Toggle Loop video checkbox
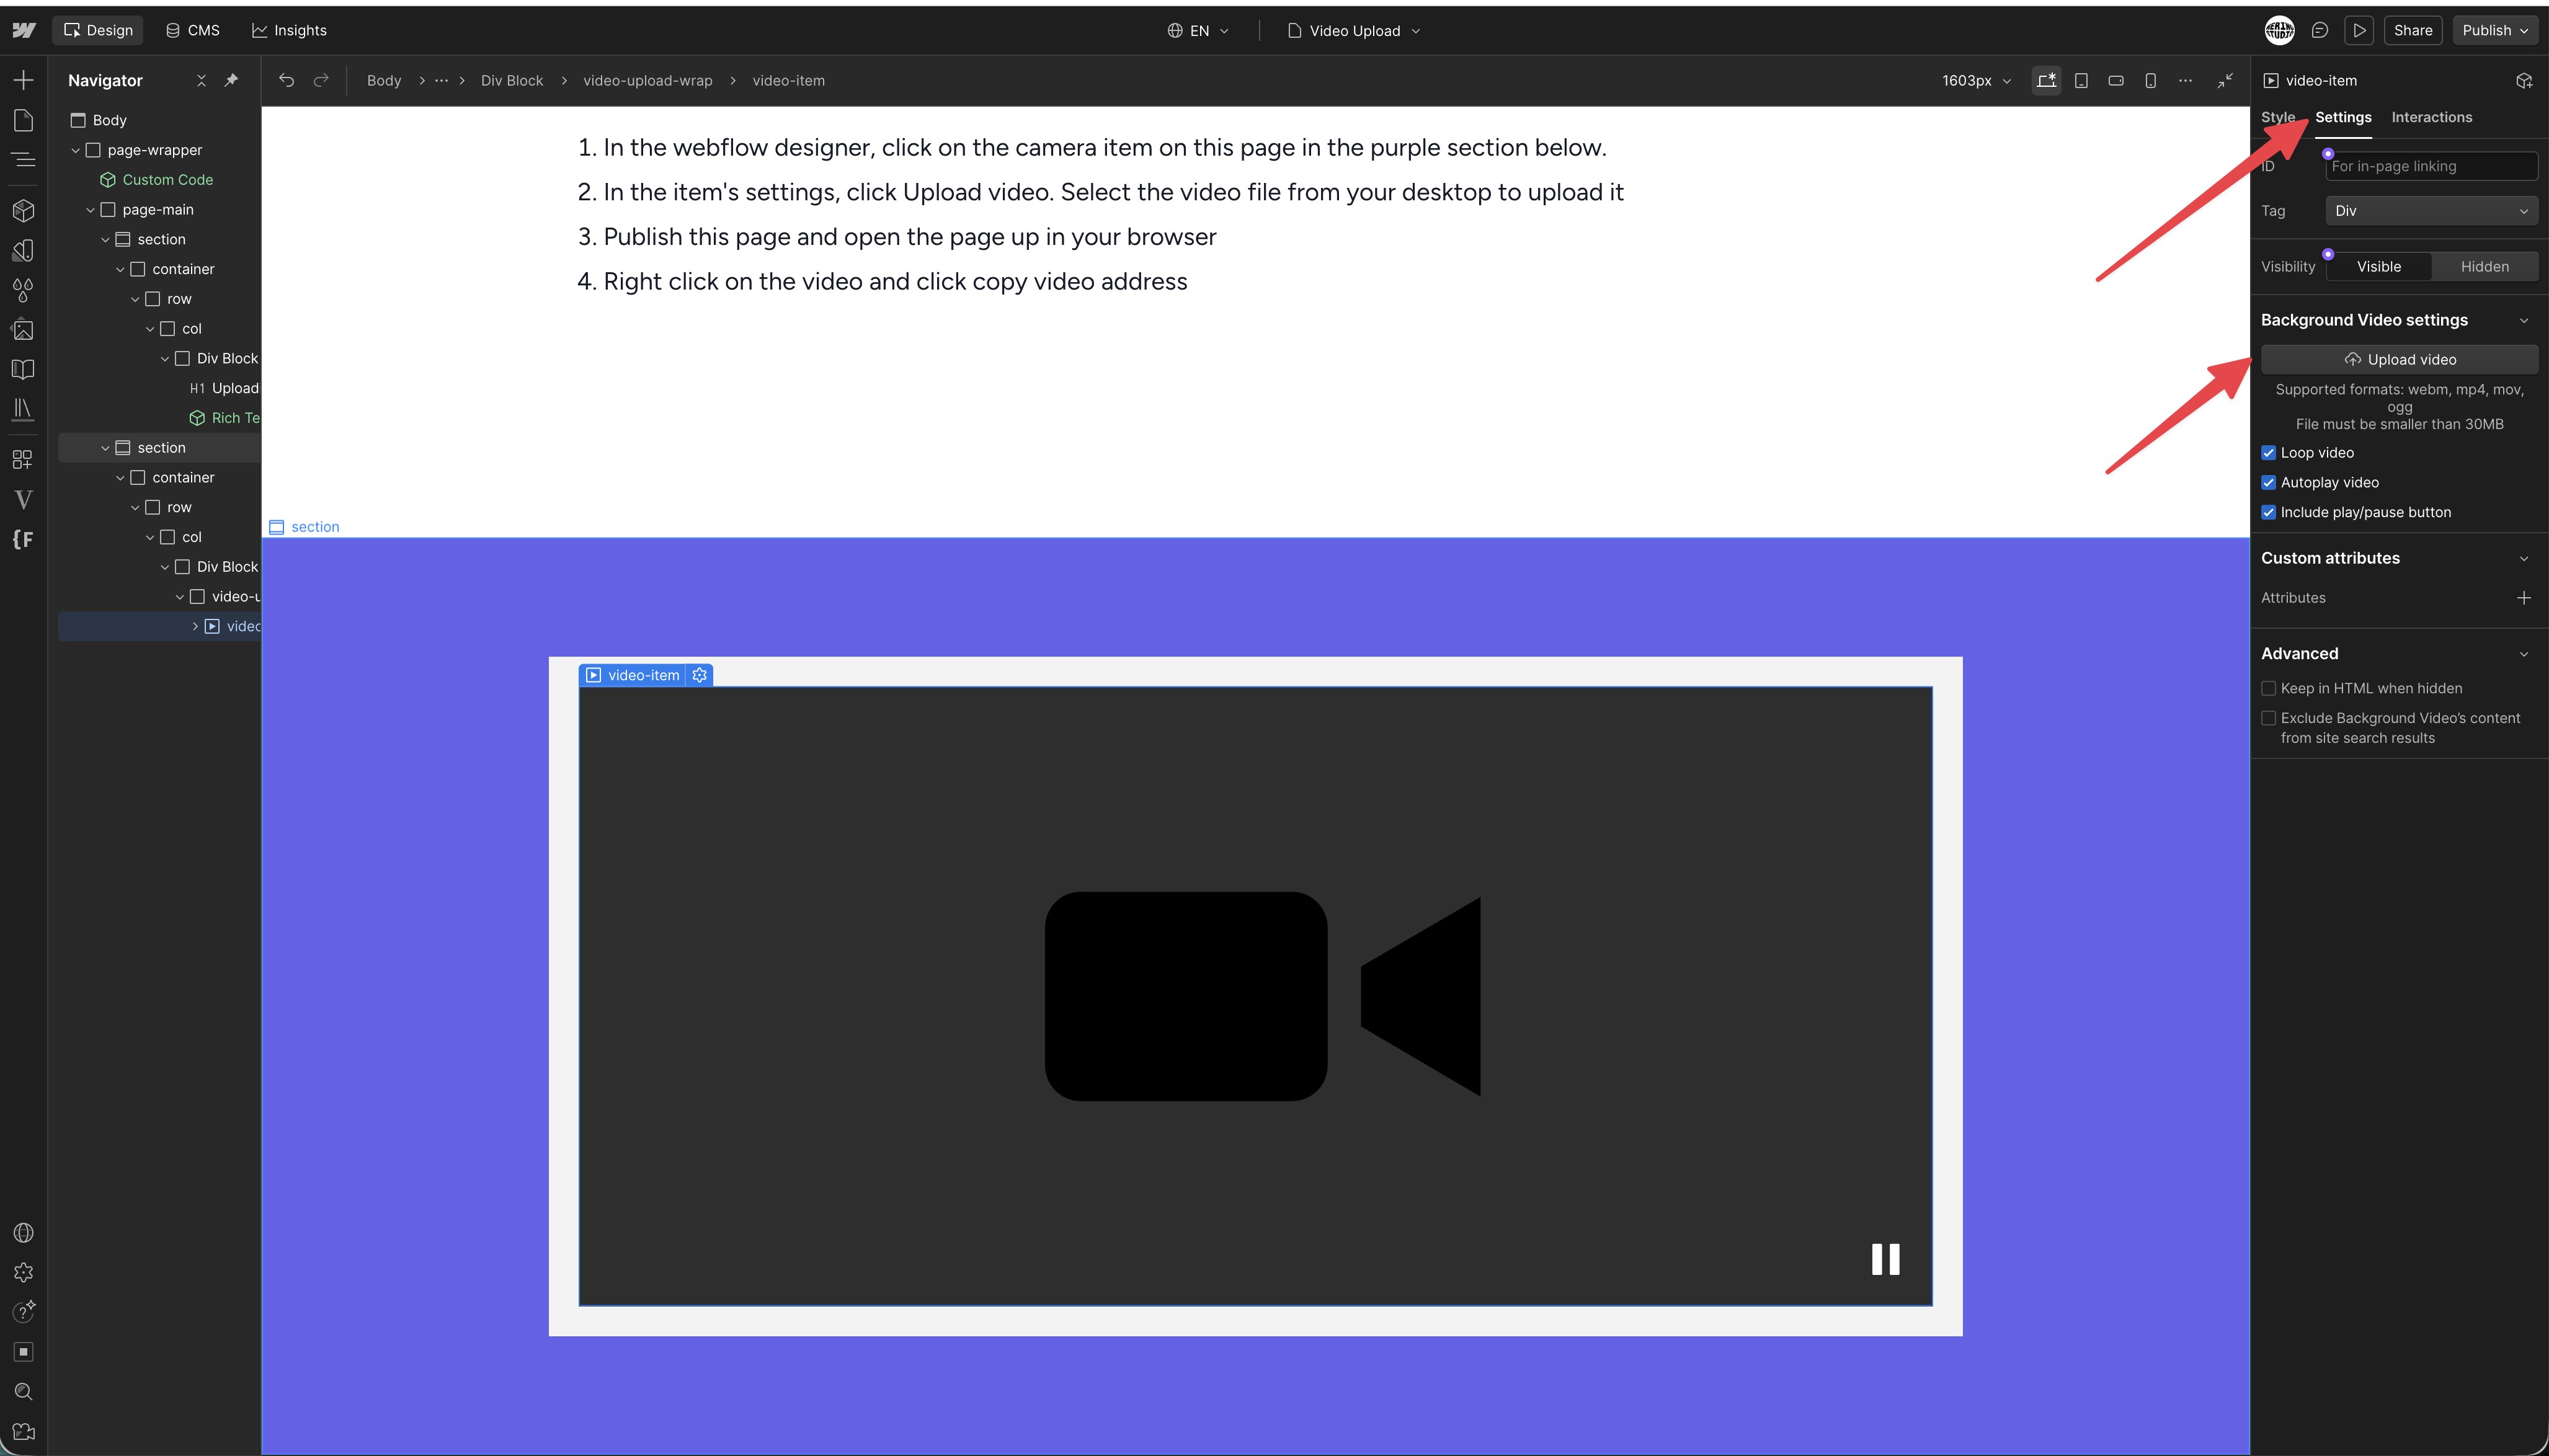 [2269, 453]
